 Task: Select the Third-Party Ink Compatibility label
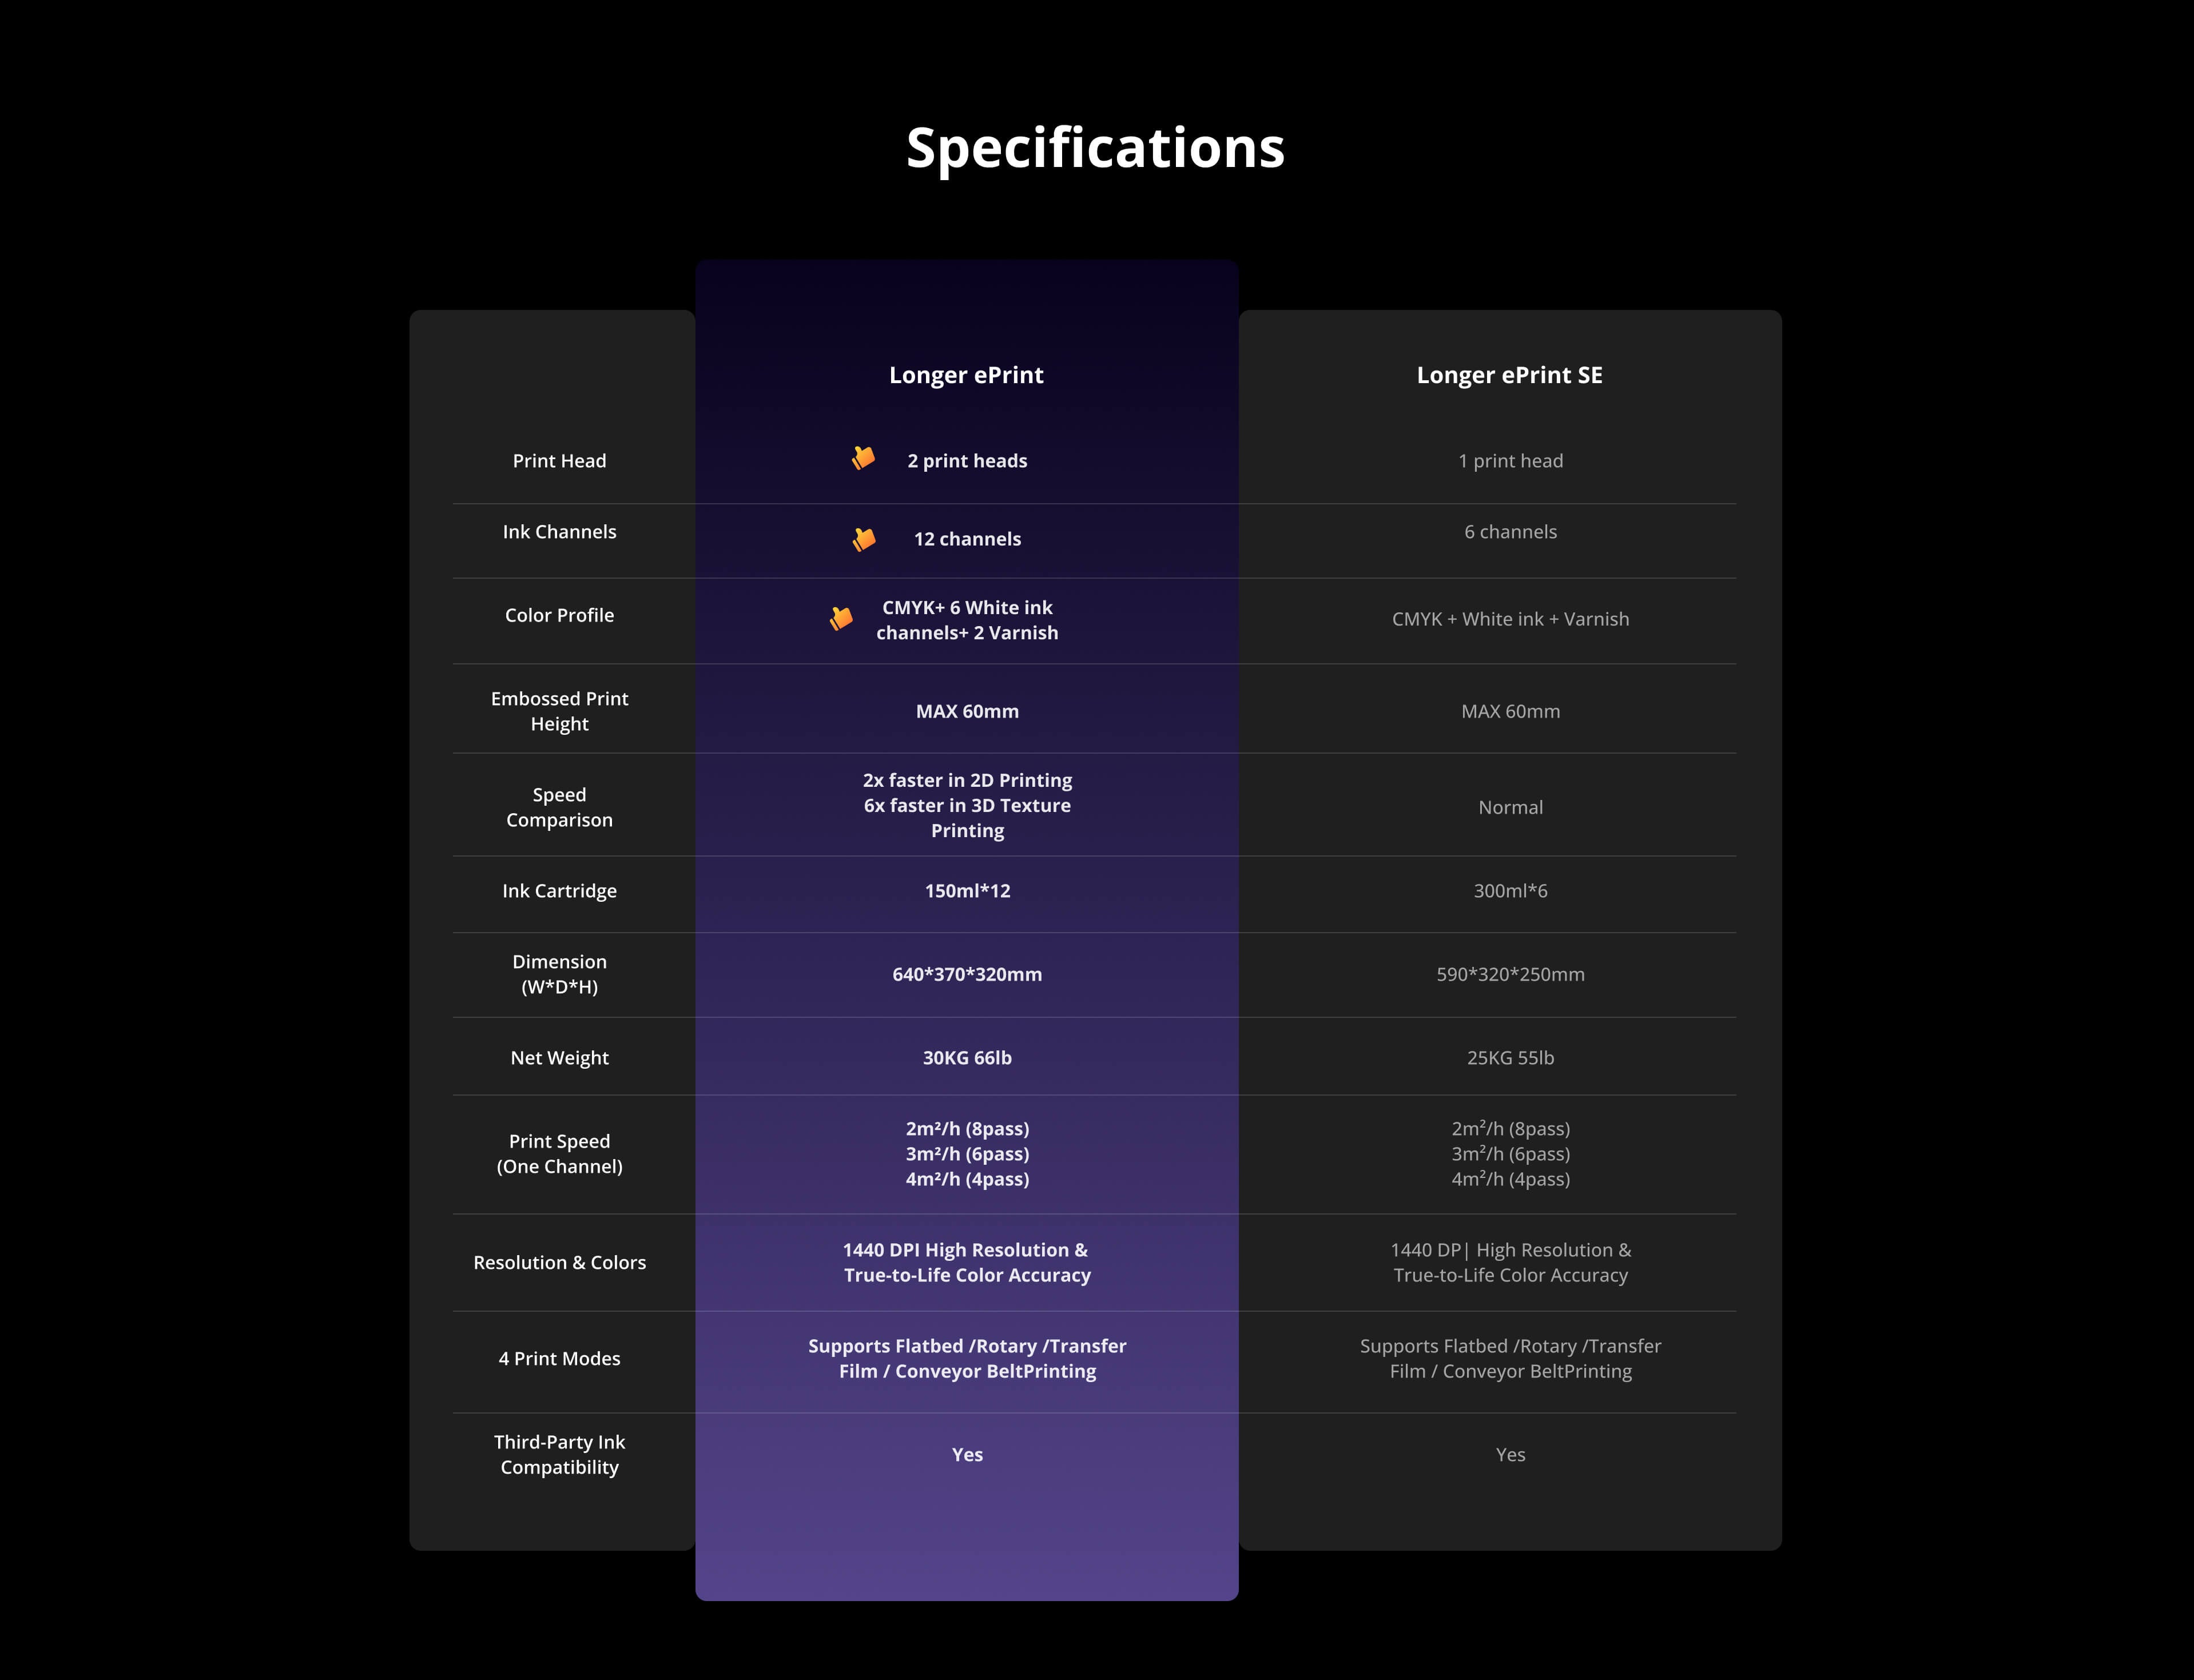tap(559, 1455)
